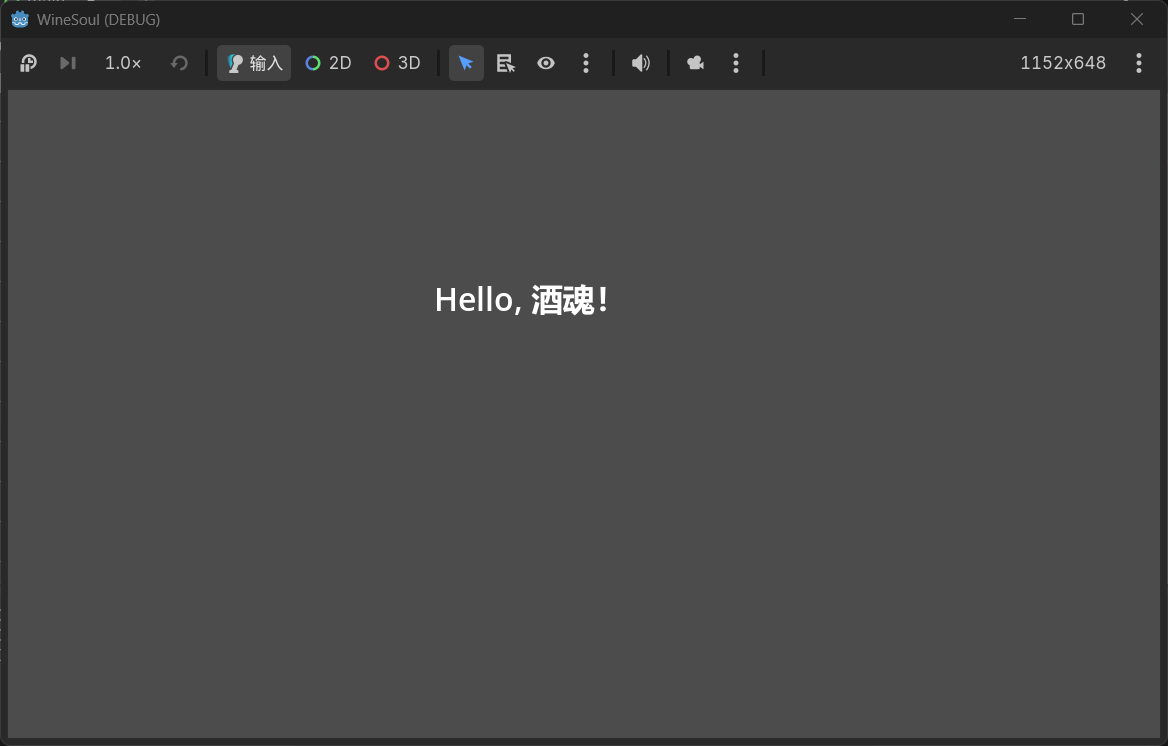Select 2D node selection mode
This screenshot has height=746, width=1168.
coord(328,63)
